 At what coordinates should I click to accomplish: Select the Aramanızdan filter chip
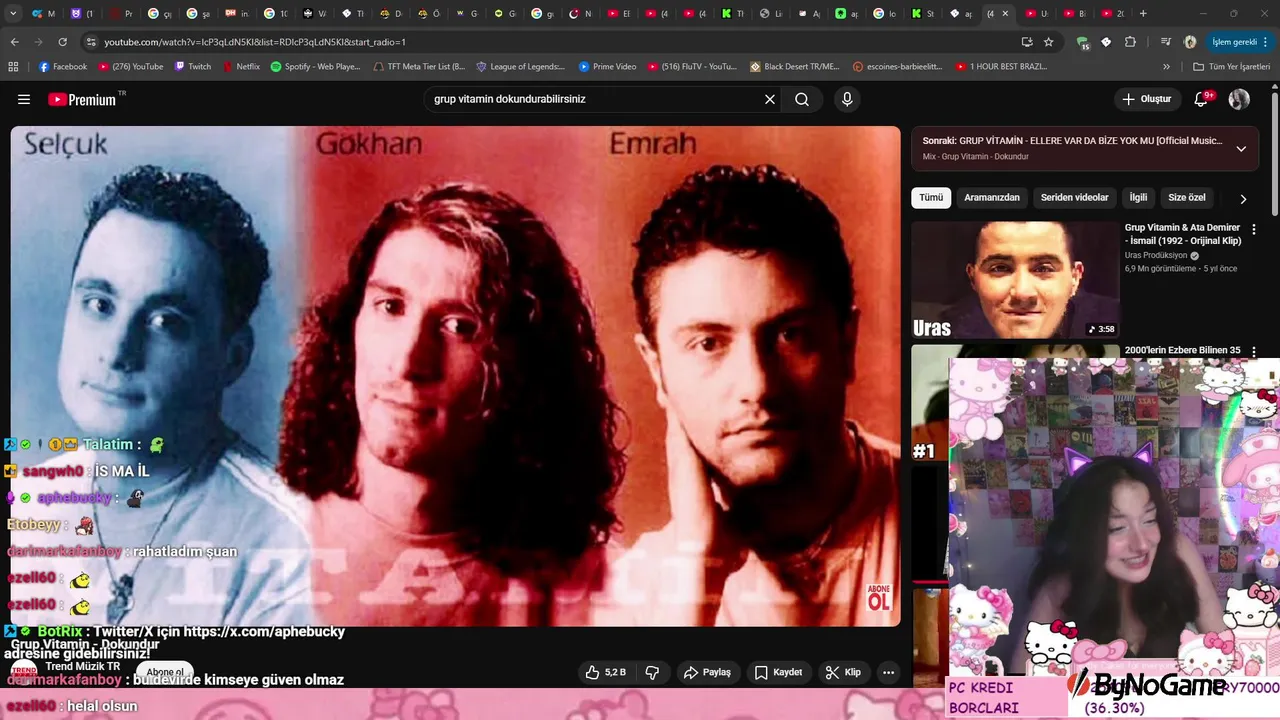[x=992, y=198]
